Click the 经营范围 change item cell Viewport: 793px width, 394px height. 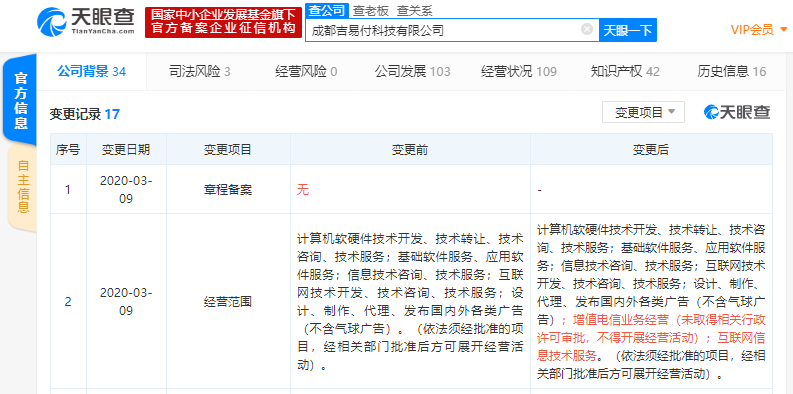228,302
